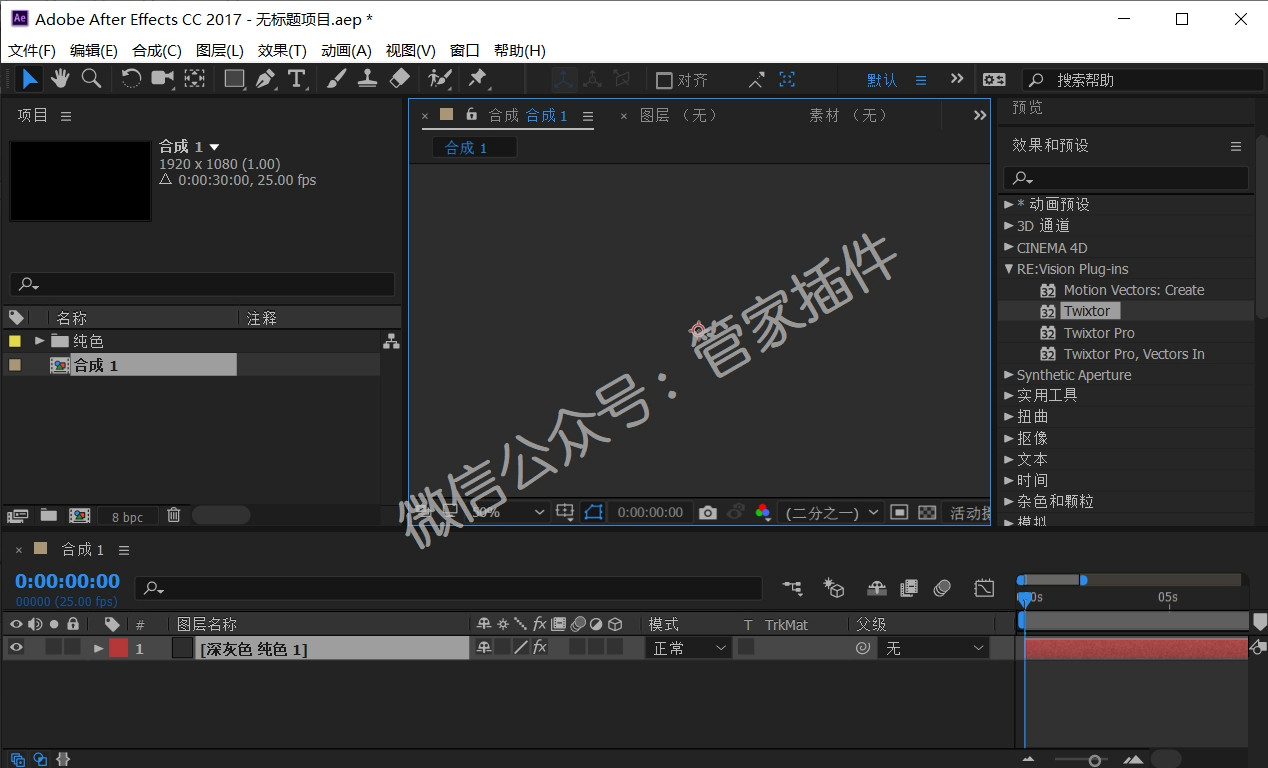Select the Unified Camera tool
Screen dimensions: 1268x768
[x=162, y=79]
